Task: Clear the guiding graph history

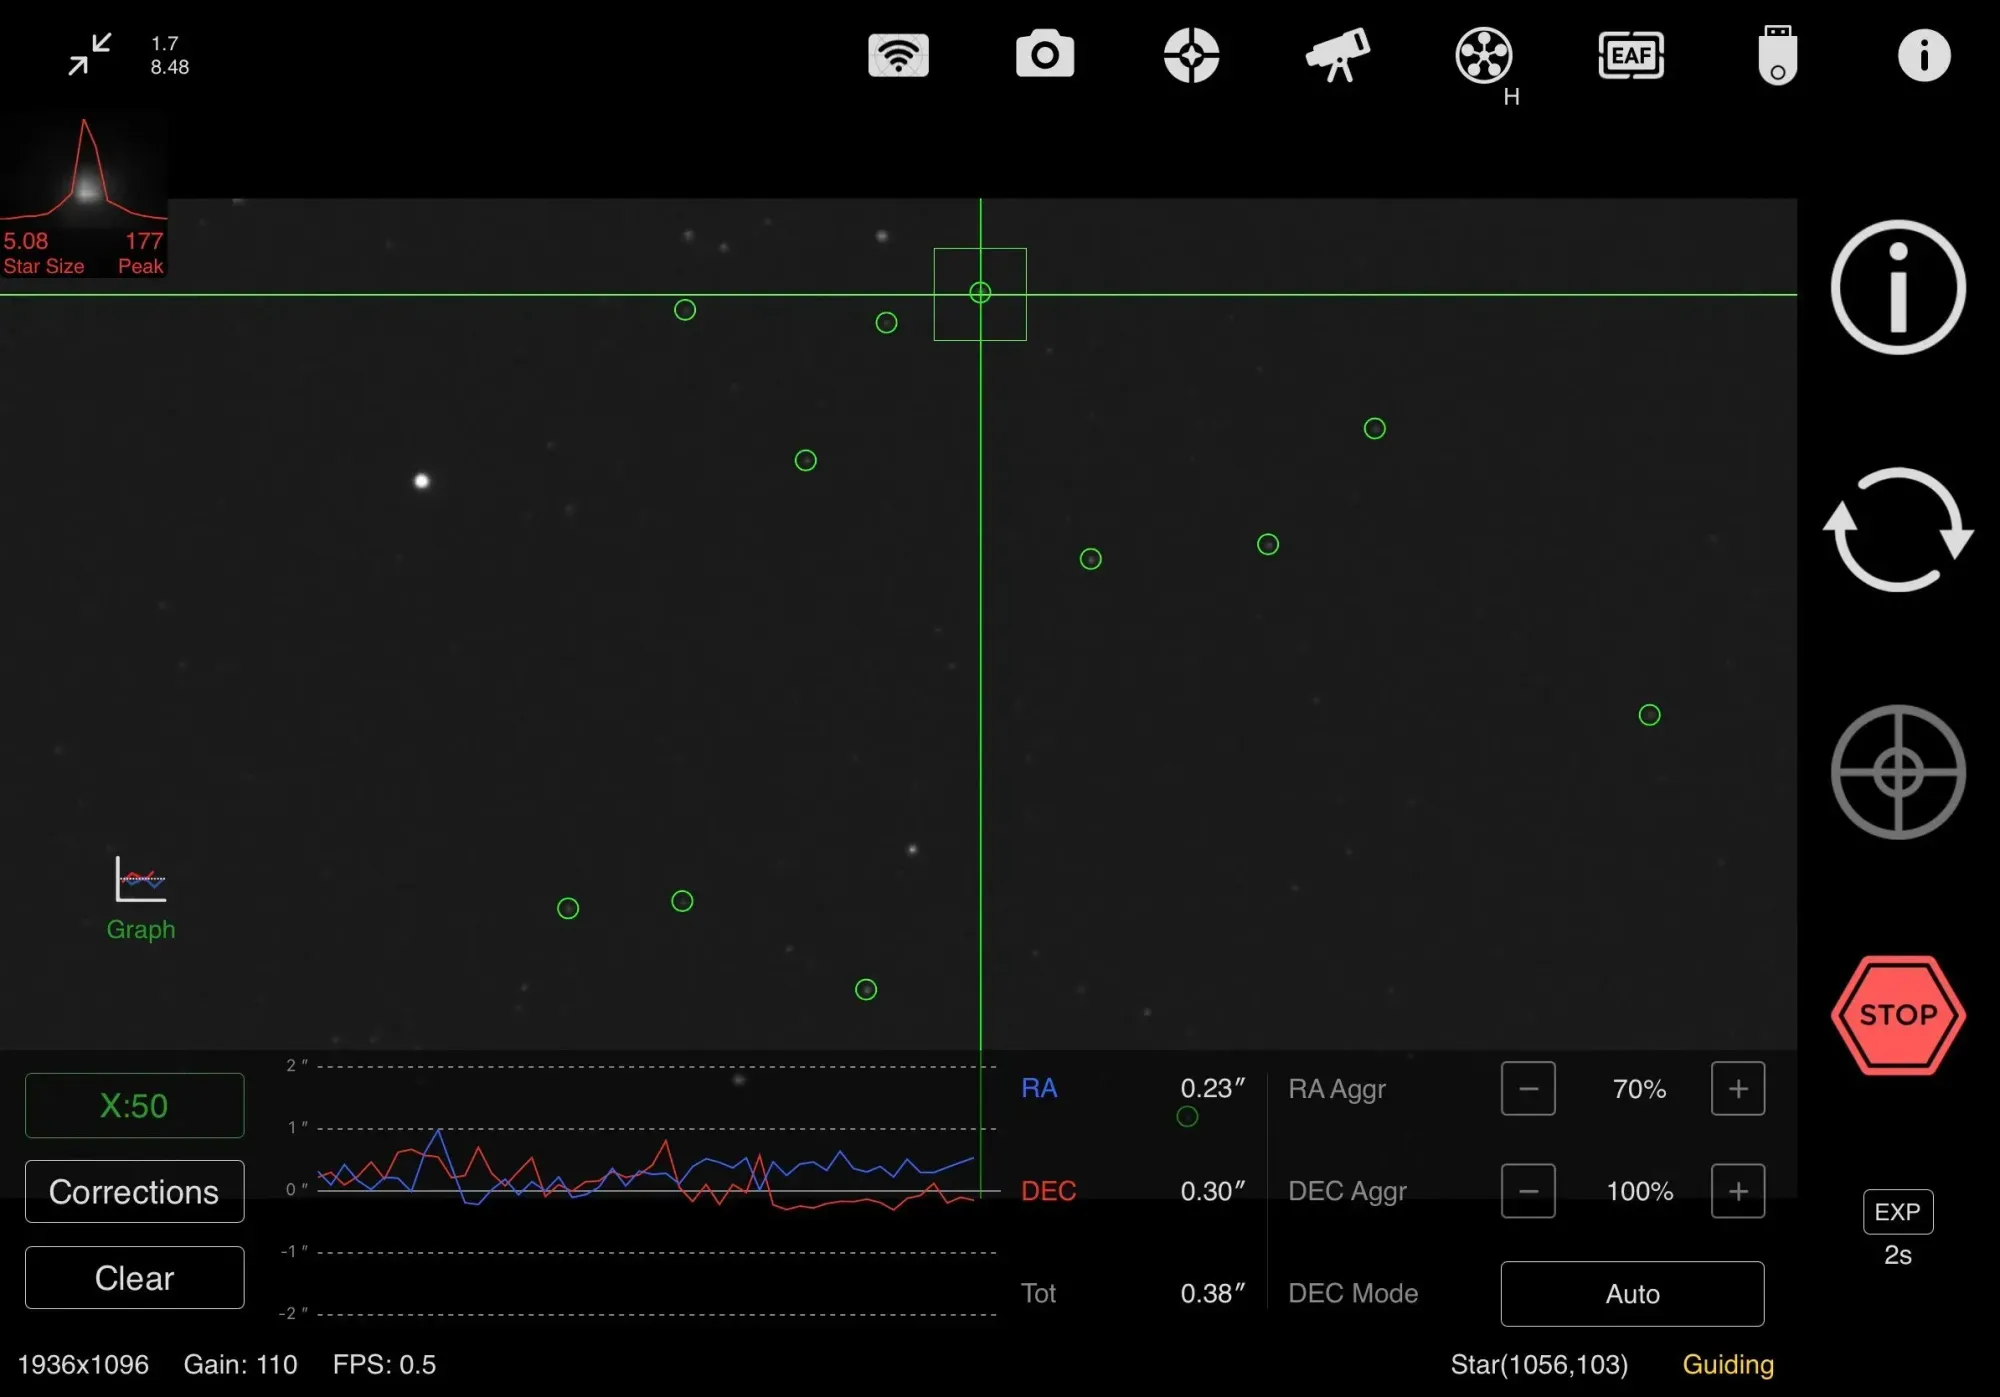Action: 134,1277
